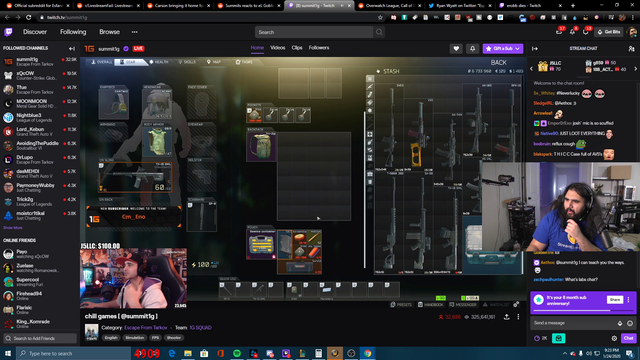Switch to the channel Home tab
Viewport: 640px width, 360px height.
coord(257,48)
